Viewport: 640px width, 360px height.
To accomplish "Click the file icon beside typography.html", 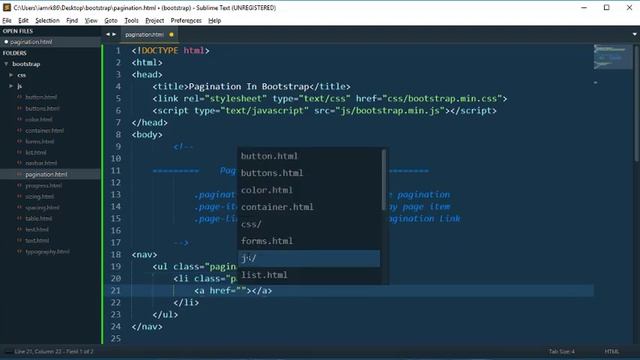I will coord(19,251).
